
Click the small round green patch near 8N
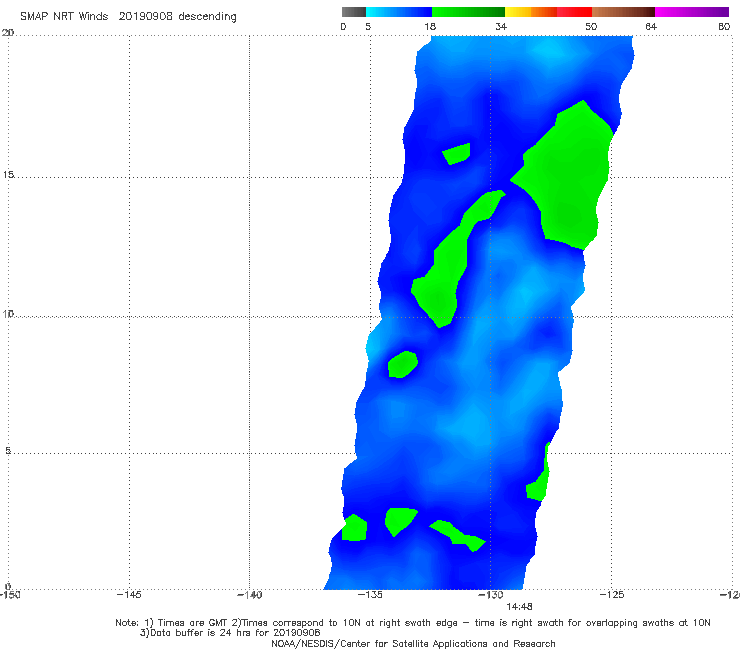pos(402,364)
